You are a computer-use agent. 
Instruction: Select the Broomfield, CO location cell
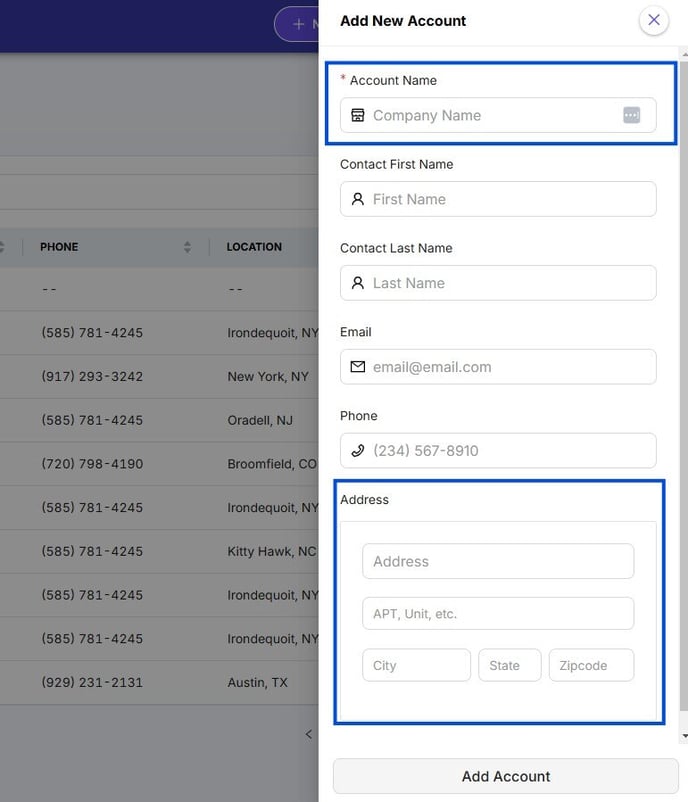tap(272, 464)
